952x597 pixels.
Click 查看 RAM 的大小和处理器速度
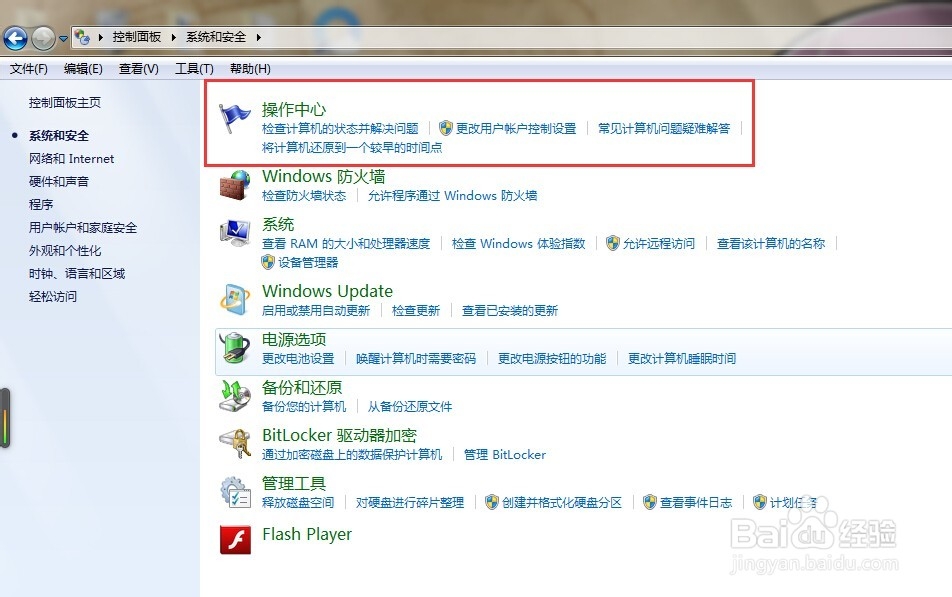[346, 244]
